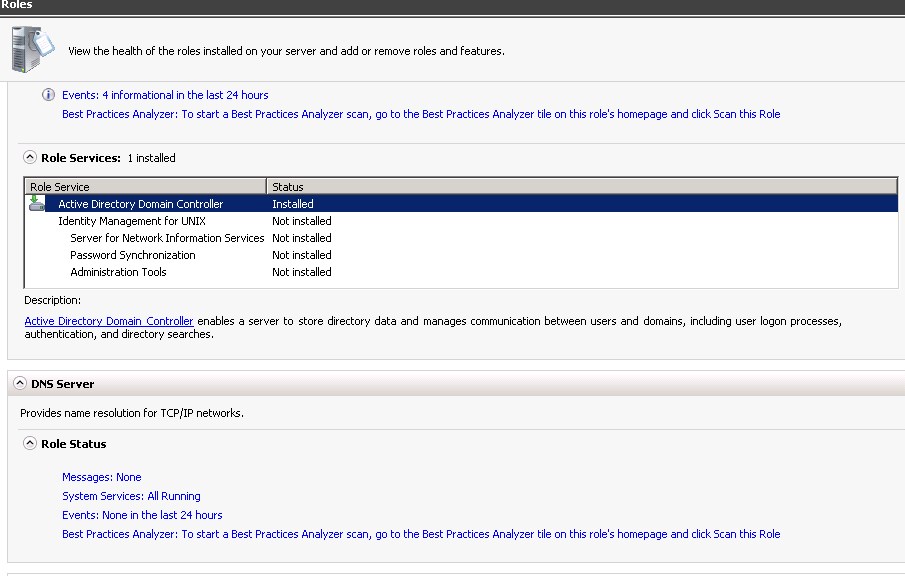Select the Administration Tools row
The image size is (905, 576).
461,272
